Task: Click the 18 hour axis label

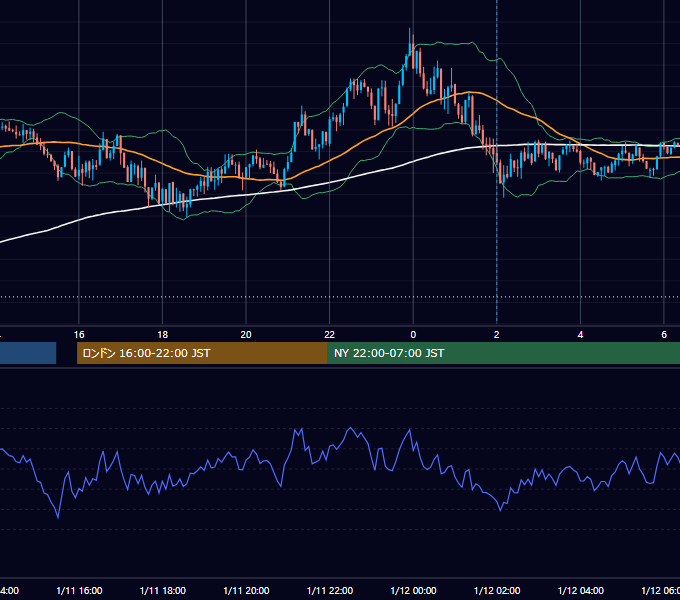Action: click(162, 335)
